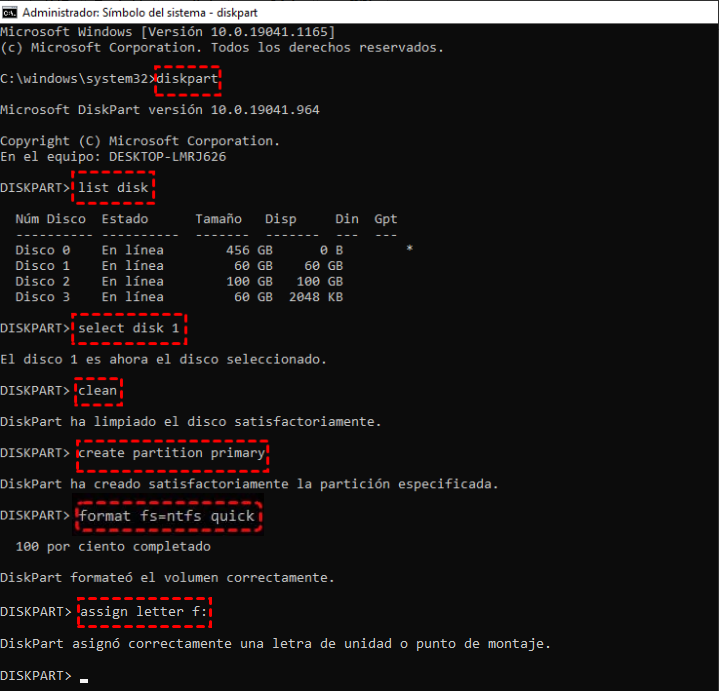Click the 'C:\windows\system32>' prompt
This screenshot has width=719, height=691.
click(77, 79)
